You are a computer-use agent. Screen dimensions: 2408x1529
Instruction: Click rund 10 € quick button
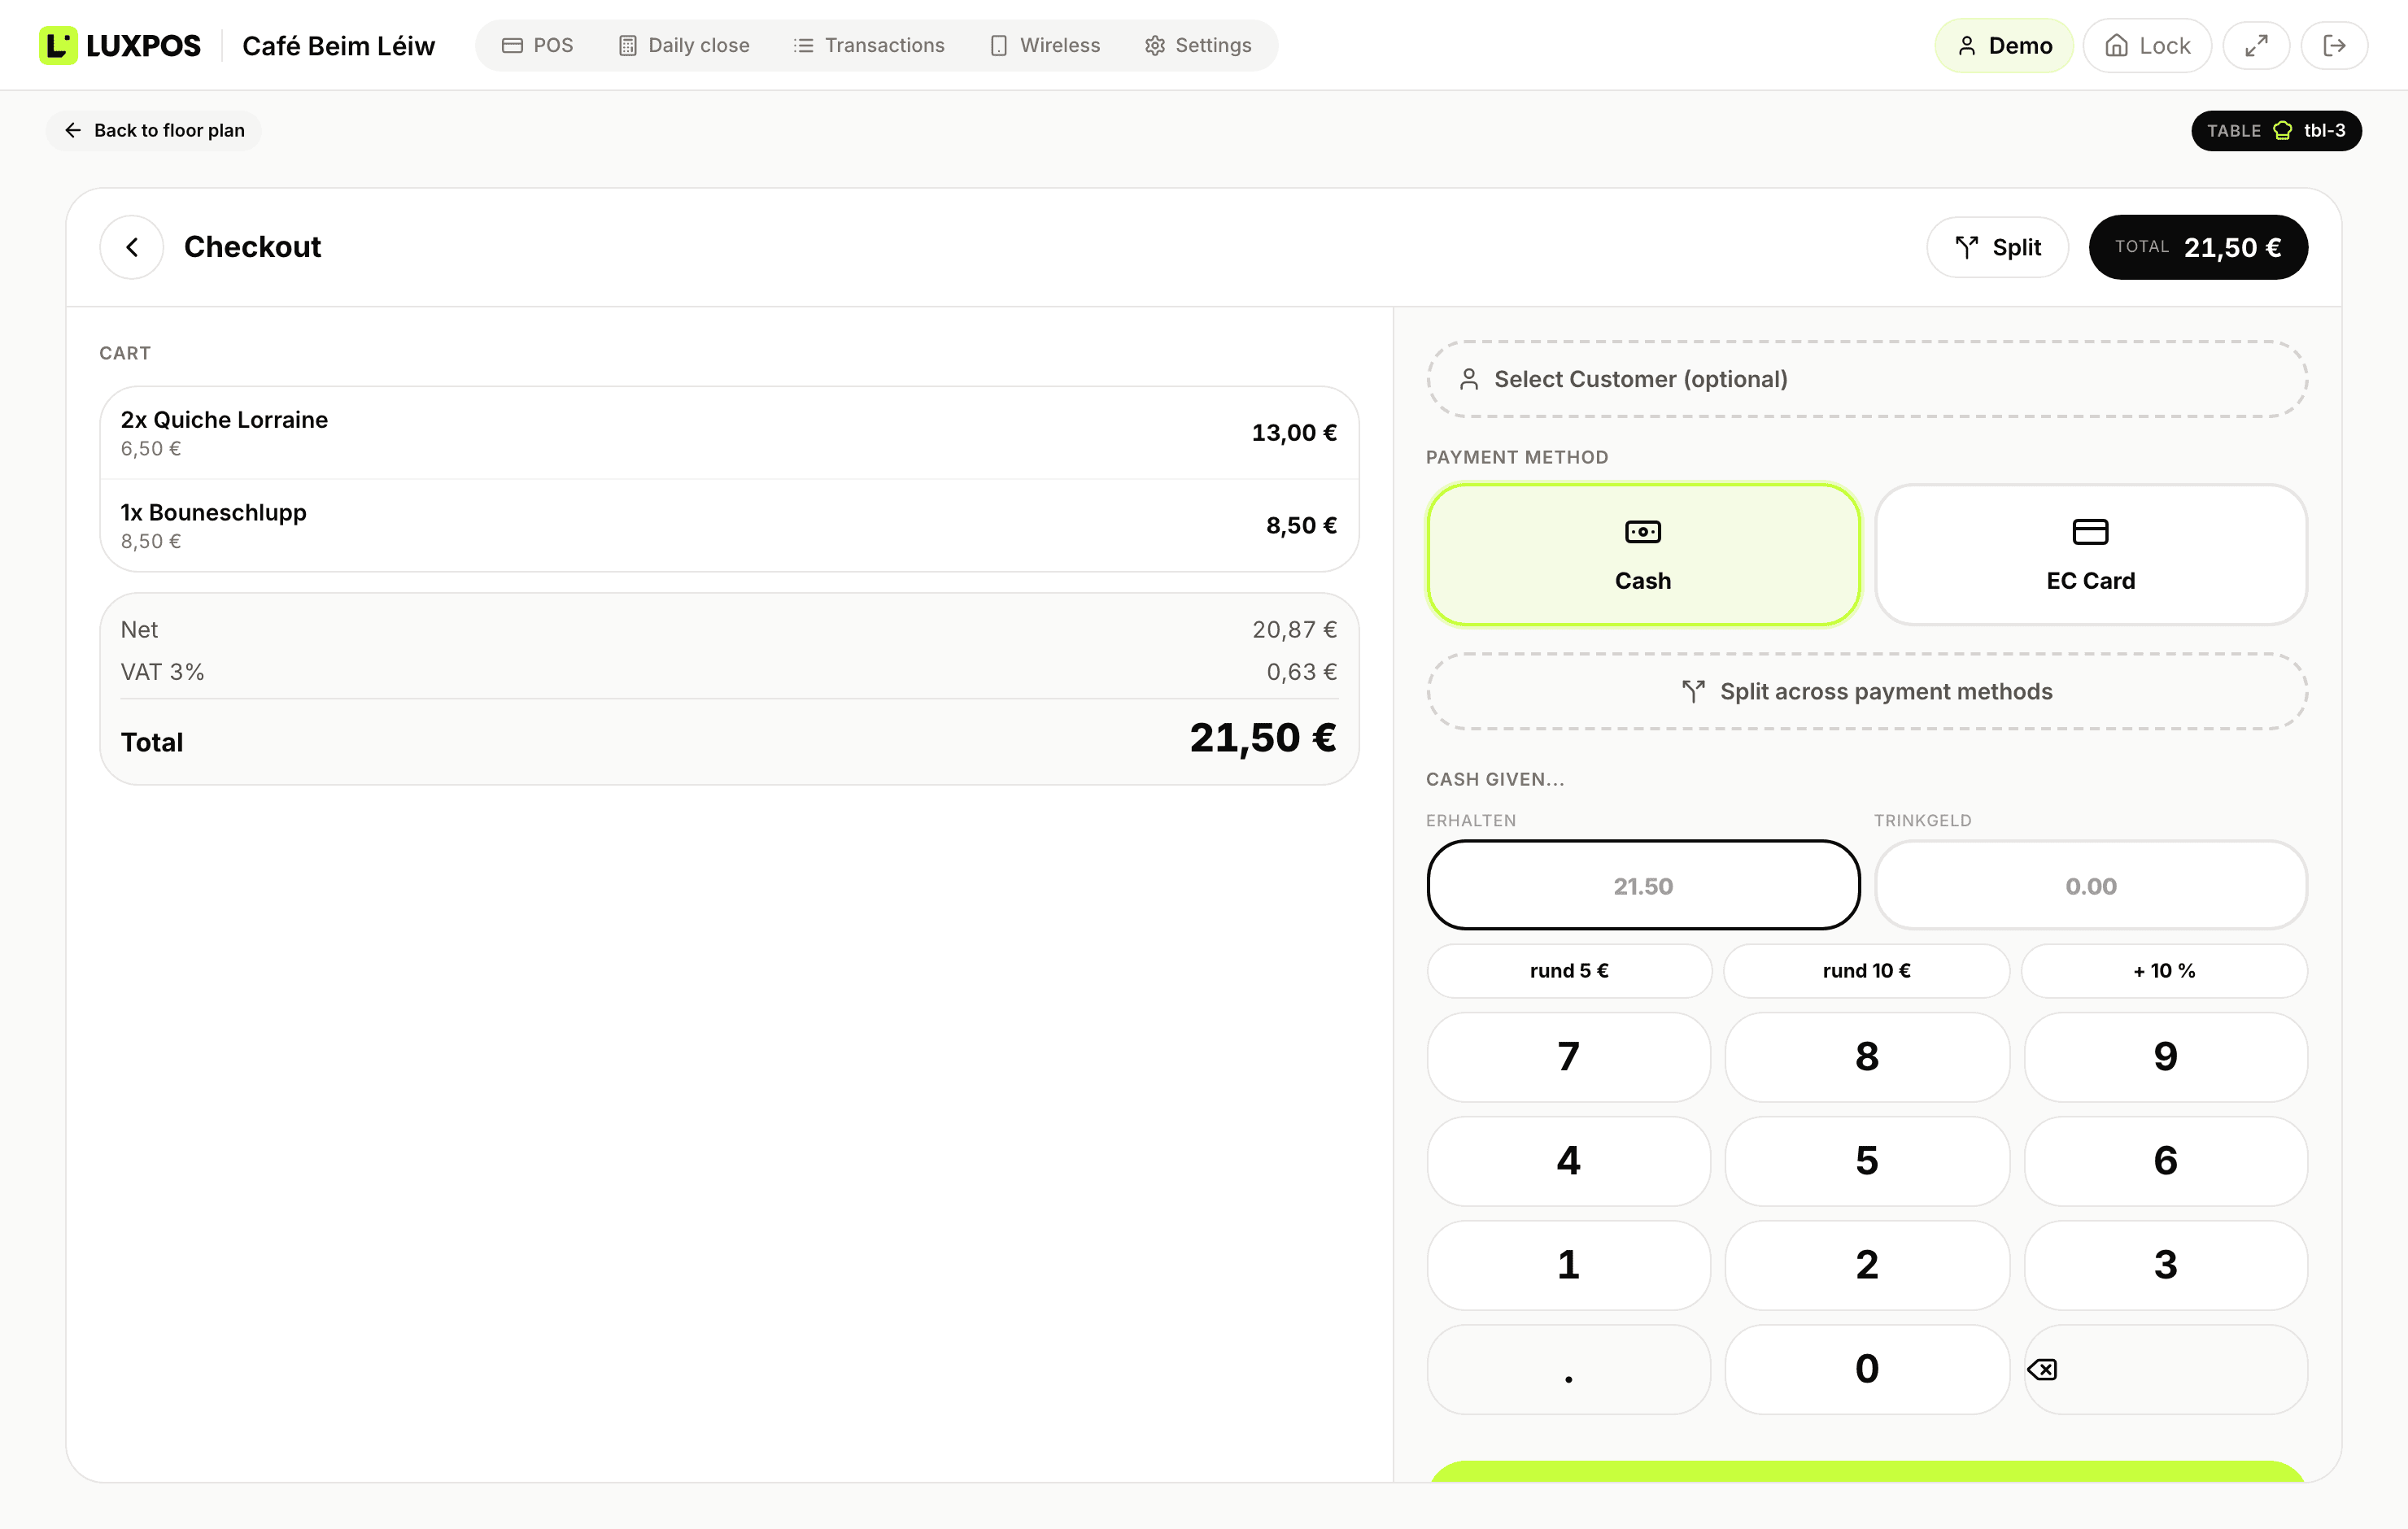point(1866,970)
